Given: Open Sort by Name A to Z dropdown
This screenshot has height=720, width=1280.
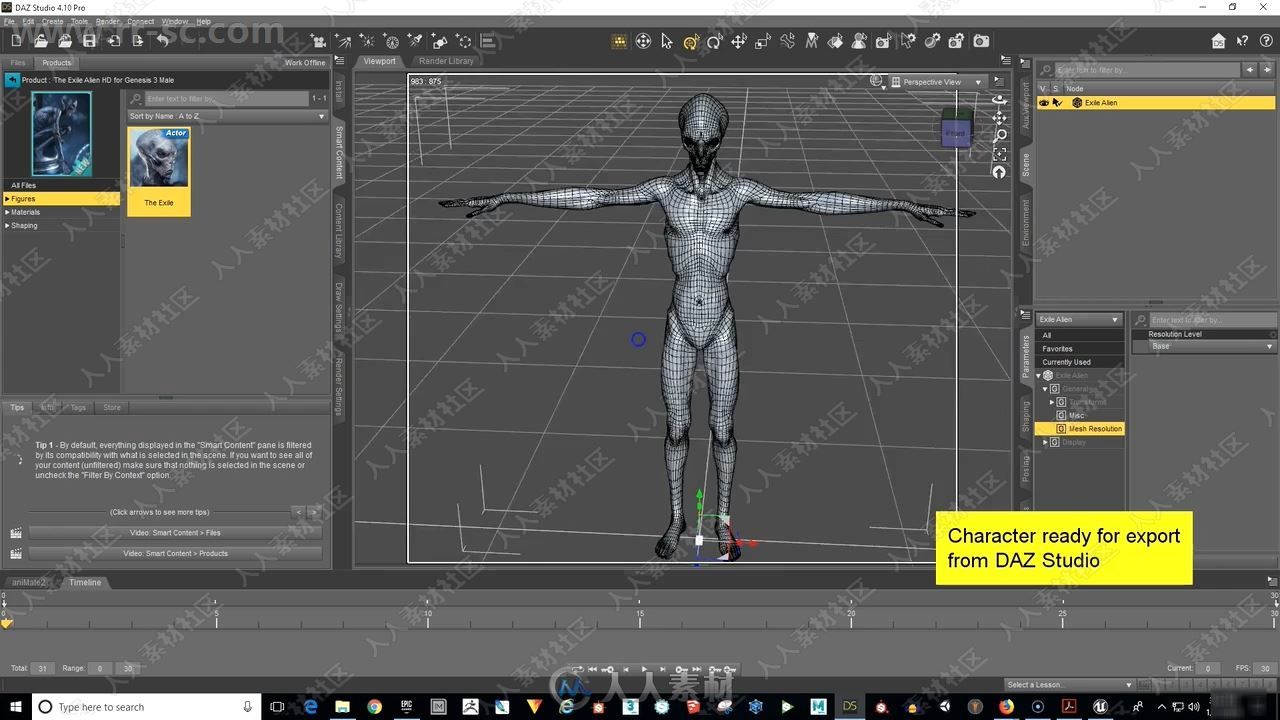Looking at the screenshot, I should [227, 116].
